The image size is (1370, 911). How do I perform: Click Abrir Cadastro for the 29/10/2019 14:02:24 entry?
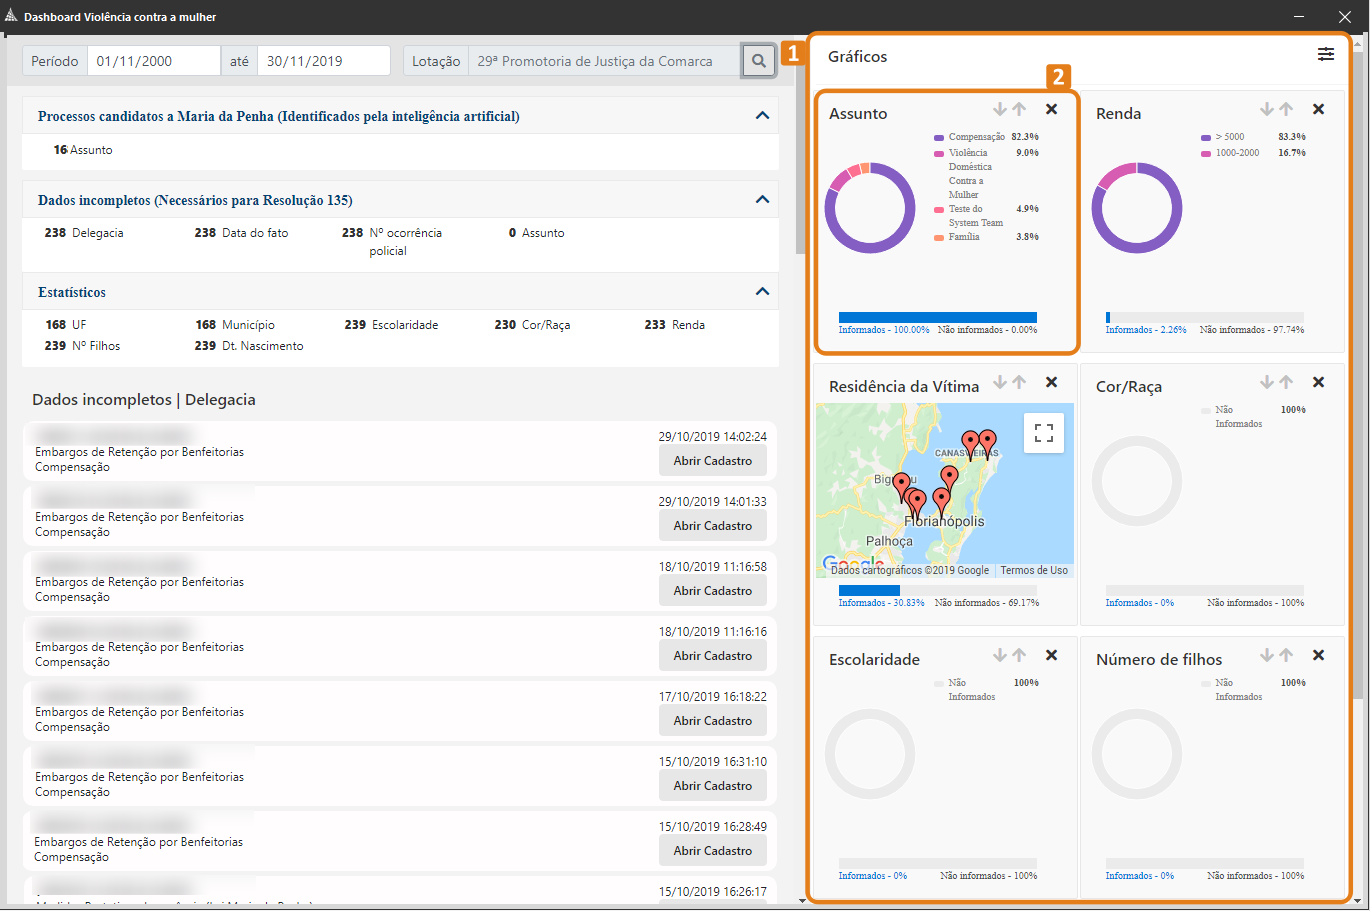[713, 461]
